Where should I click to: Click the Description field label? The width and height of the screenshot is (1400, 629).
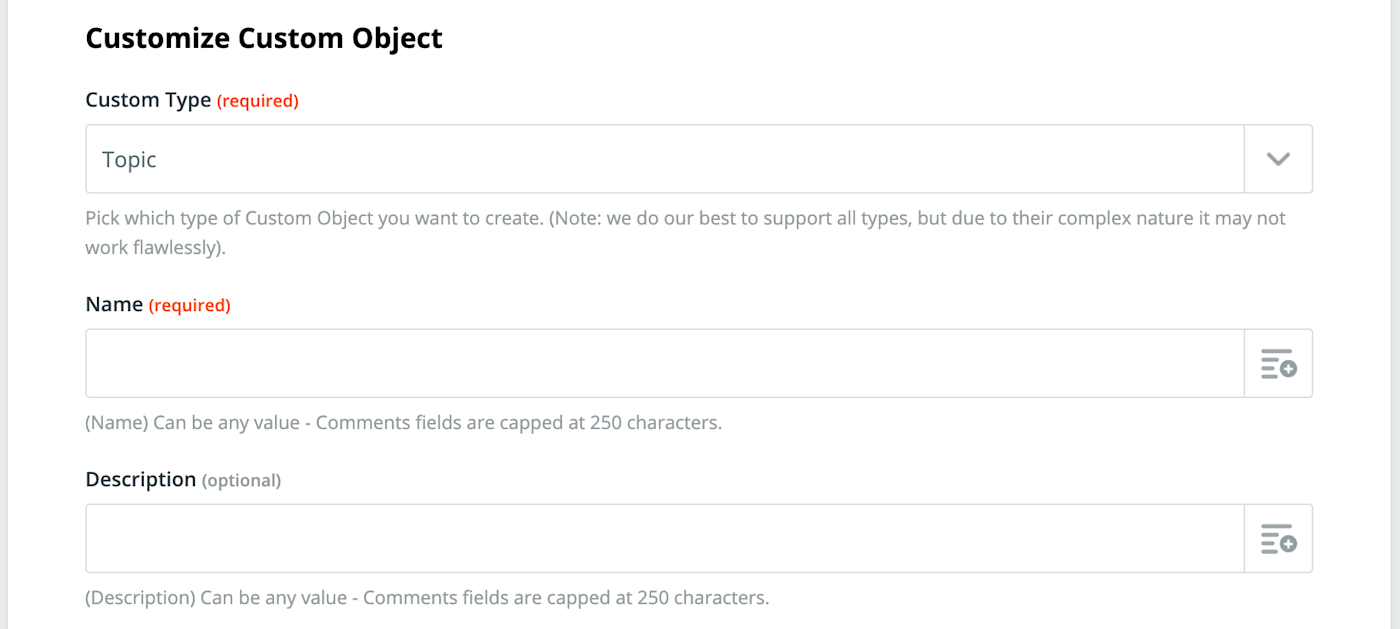(x=140, y=480)
